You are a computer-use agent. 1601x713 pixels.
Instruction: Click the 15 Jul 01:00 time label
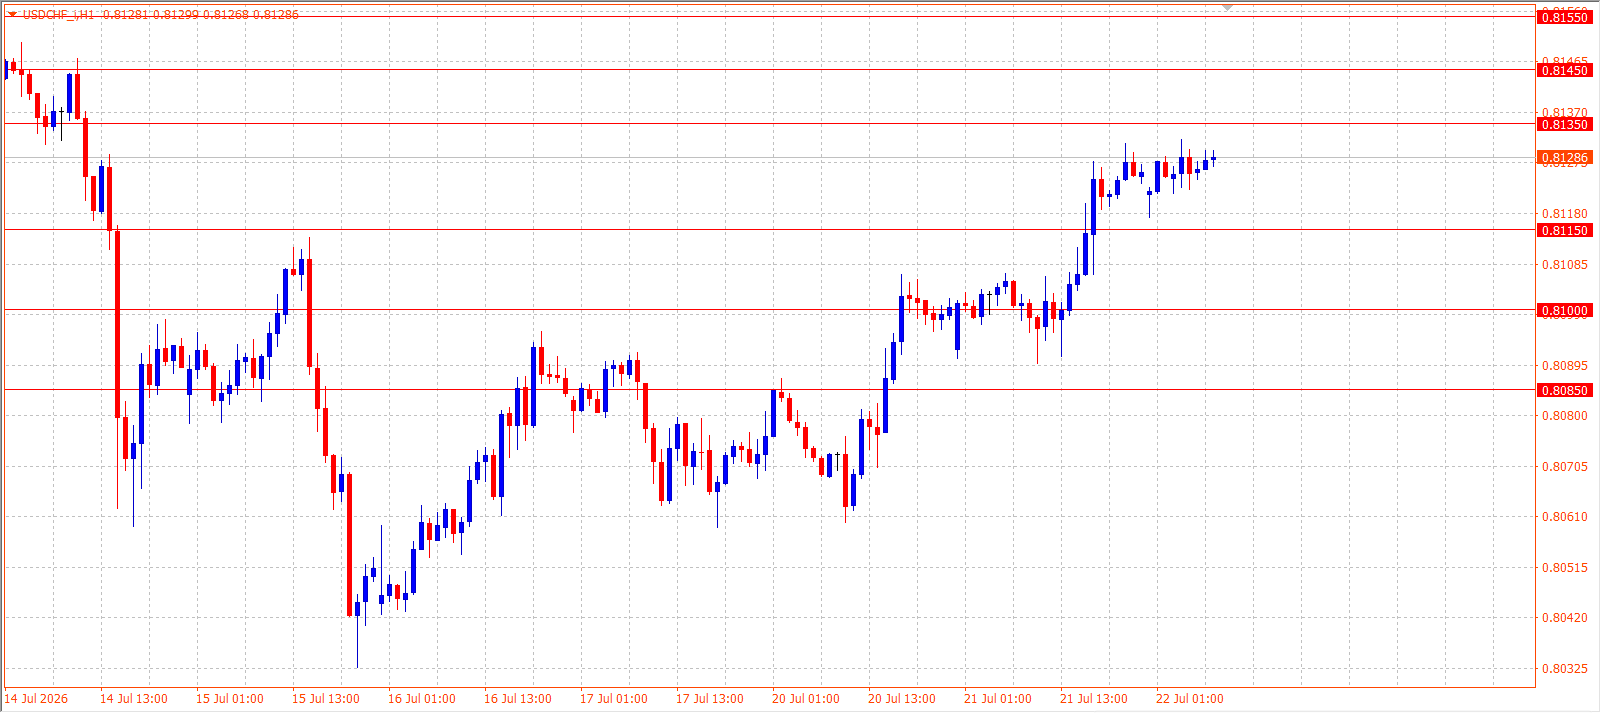(x=230, y=699)
